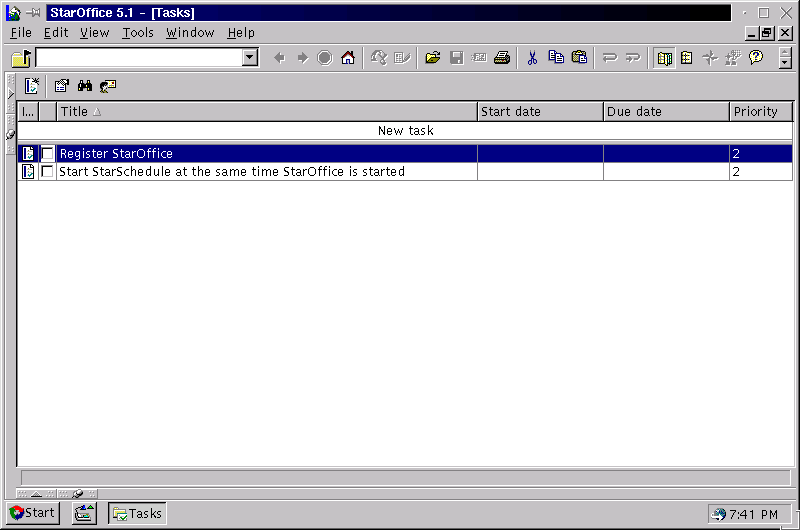800x530 pixels.
Task: Click the Tasks button in taskbar
Action: click(x=137, y=513)
